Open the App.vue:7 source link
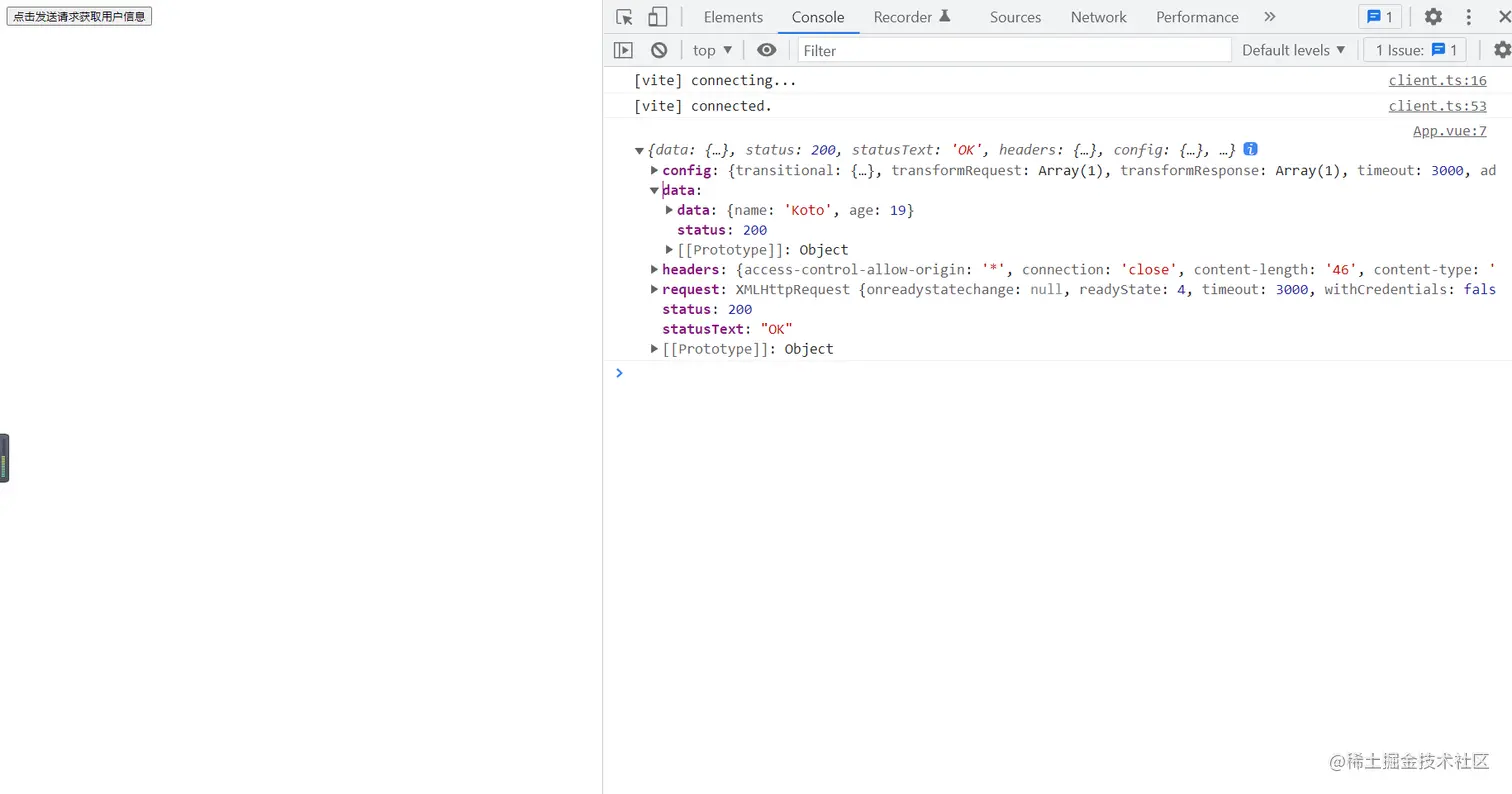1512x794 pixels. [1449, 131]
